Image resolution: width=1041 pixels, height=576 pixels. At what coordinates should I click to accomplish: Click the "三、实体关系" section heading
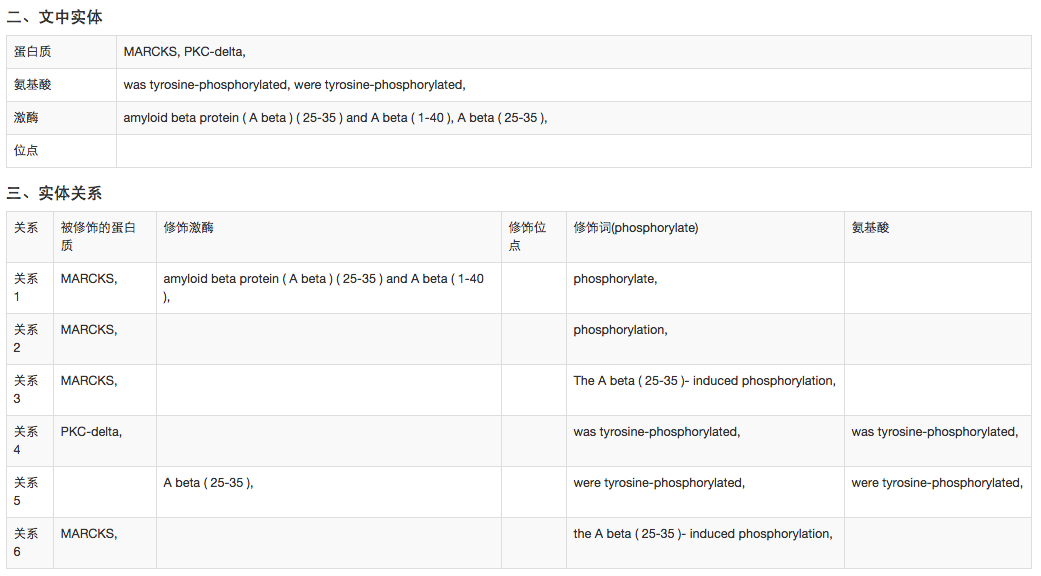pos(55,193)
